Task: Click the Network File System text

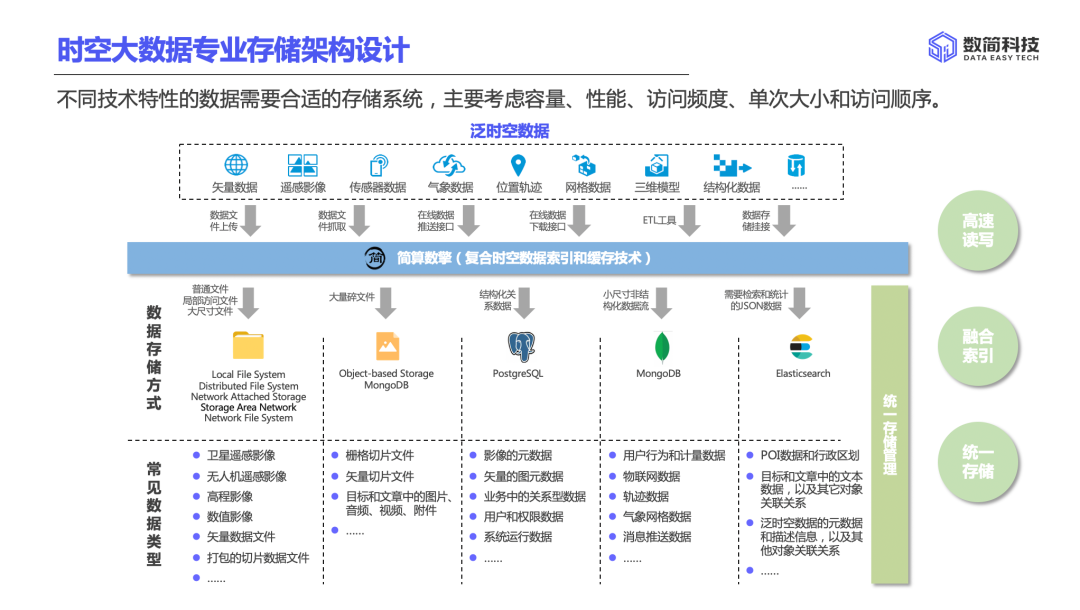Action: coord(249,418)
